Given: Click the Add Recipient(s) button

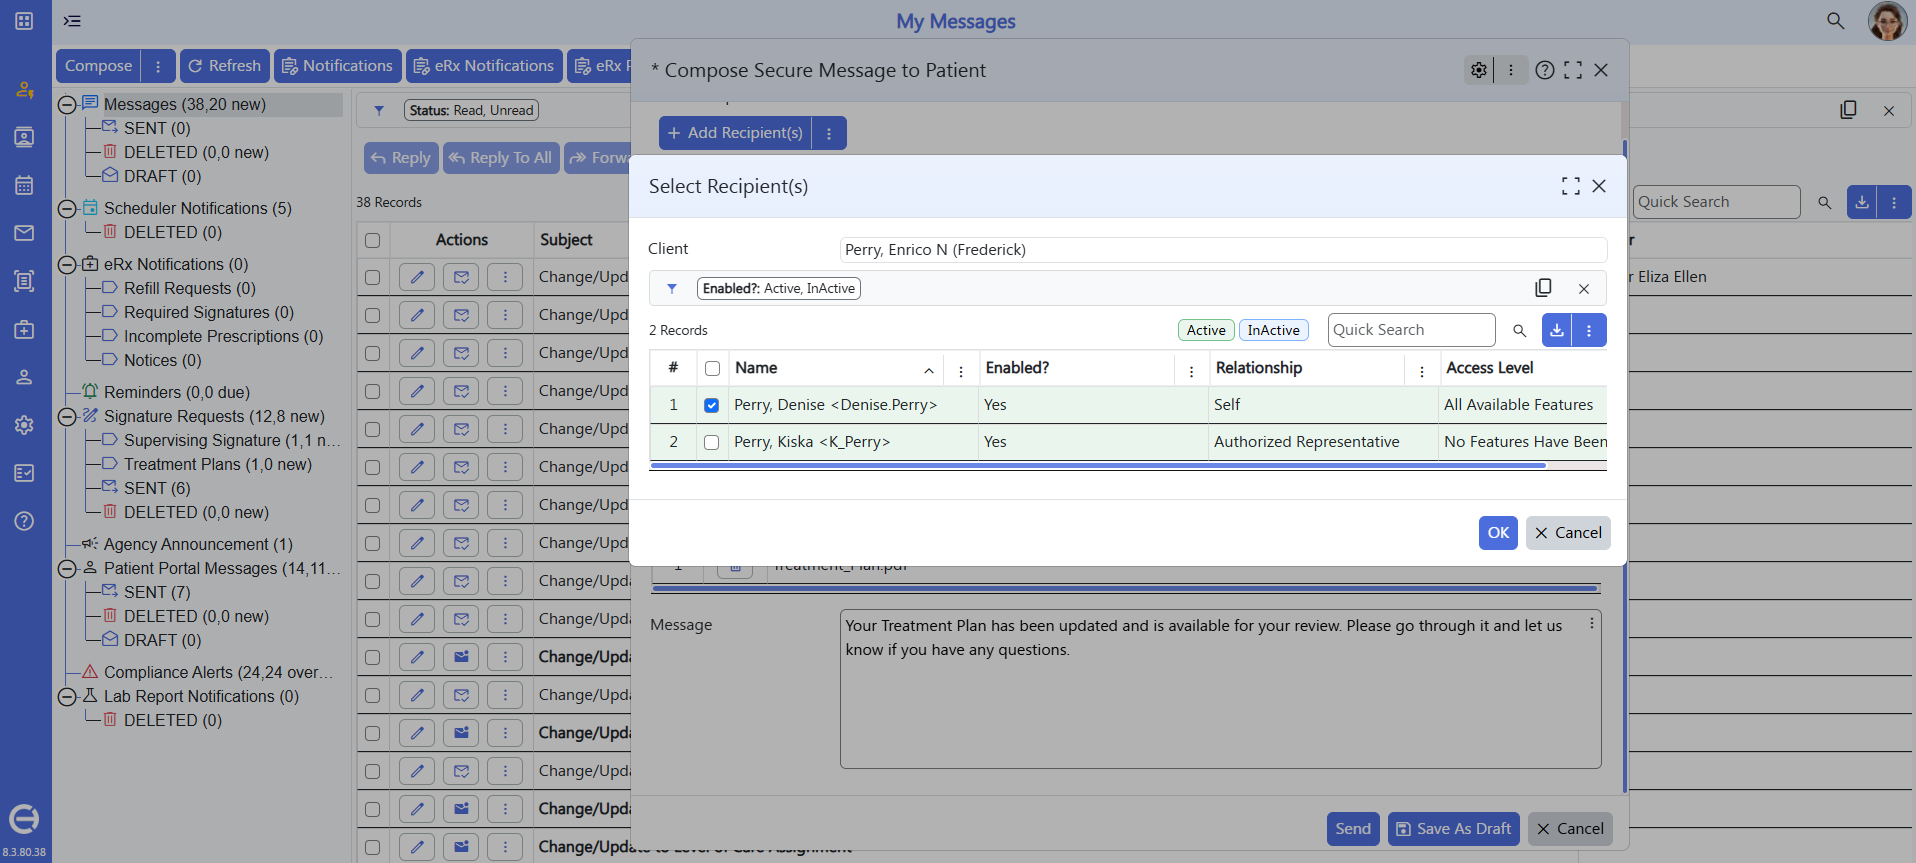Looking at the screenshot, I should (x=735, y=133).
